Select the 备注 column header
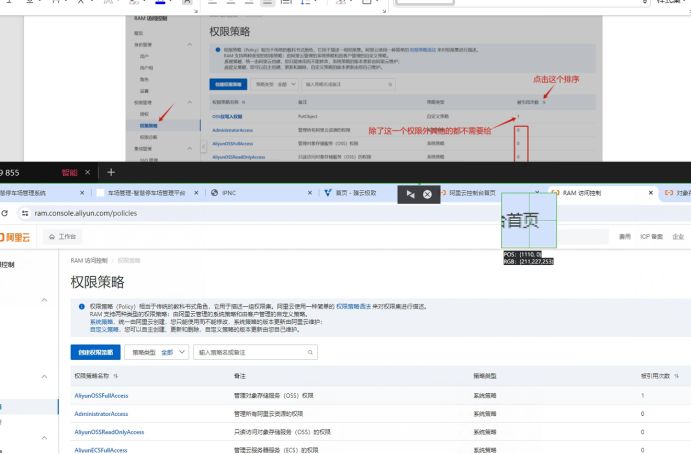This screenshot has height=454, width=691. point(240,376)
